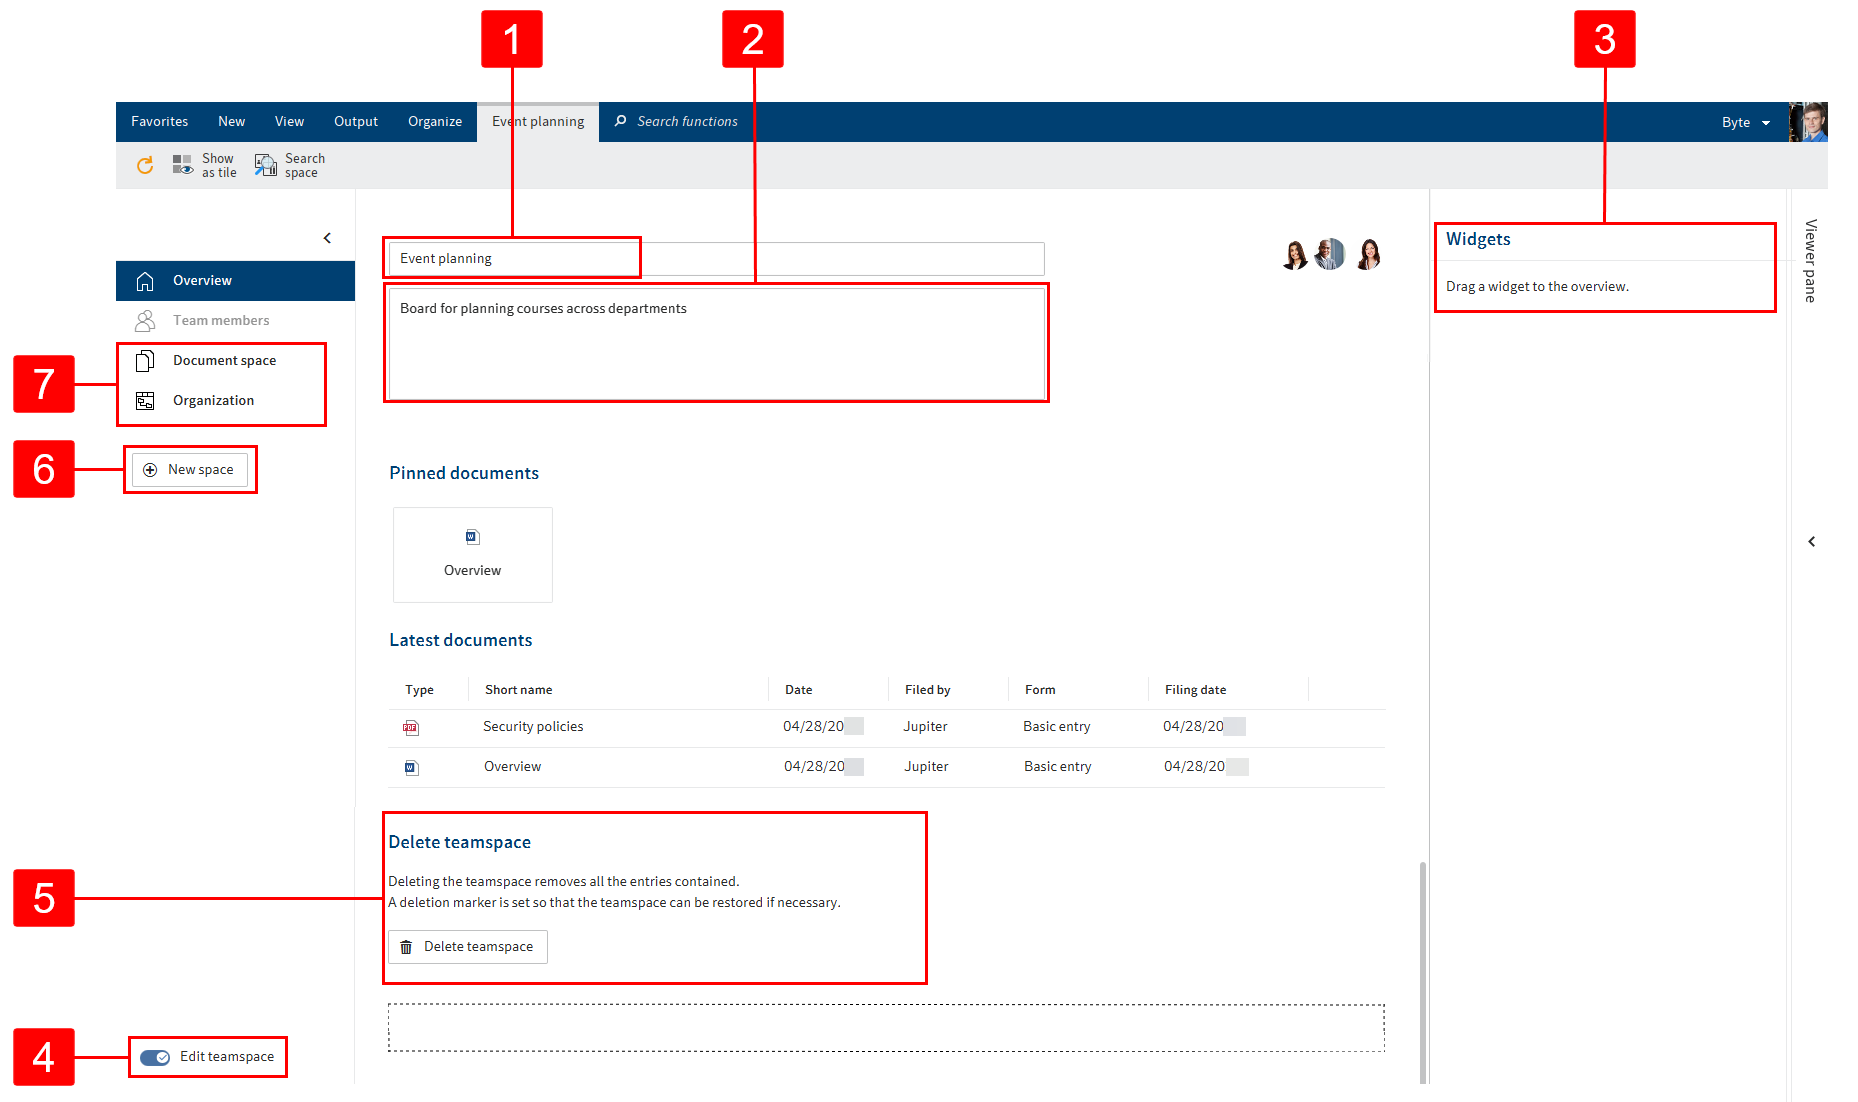This screenshot has width=1858, height=1102.
Task: Select the Show as tile icon
Action: [182, 164]
